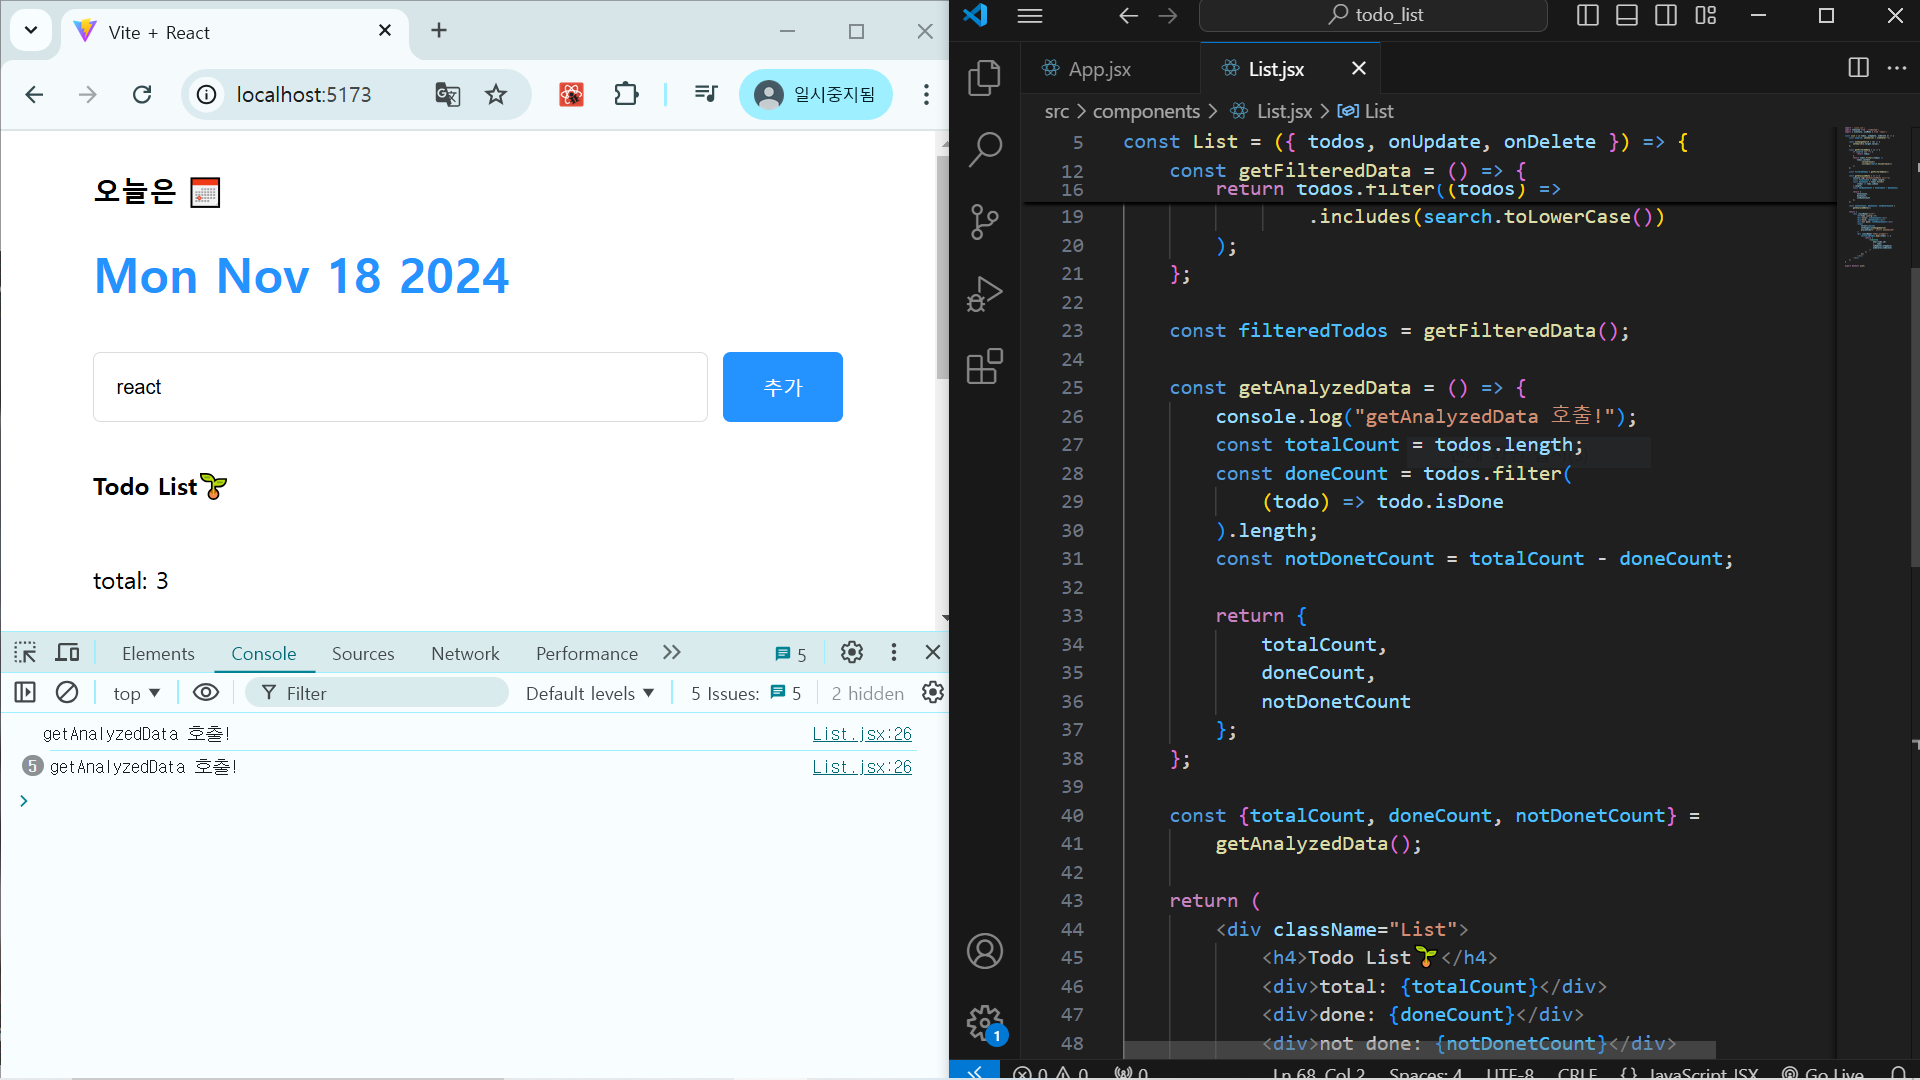Viewport: 1920px width, 1080px height.
Task: Expand more DevTools tabs chevron
Action: 671,653
